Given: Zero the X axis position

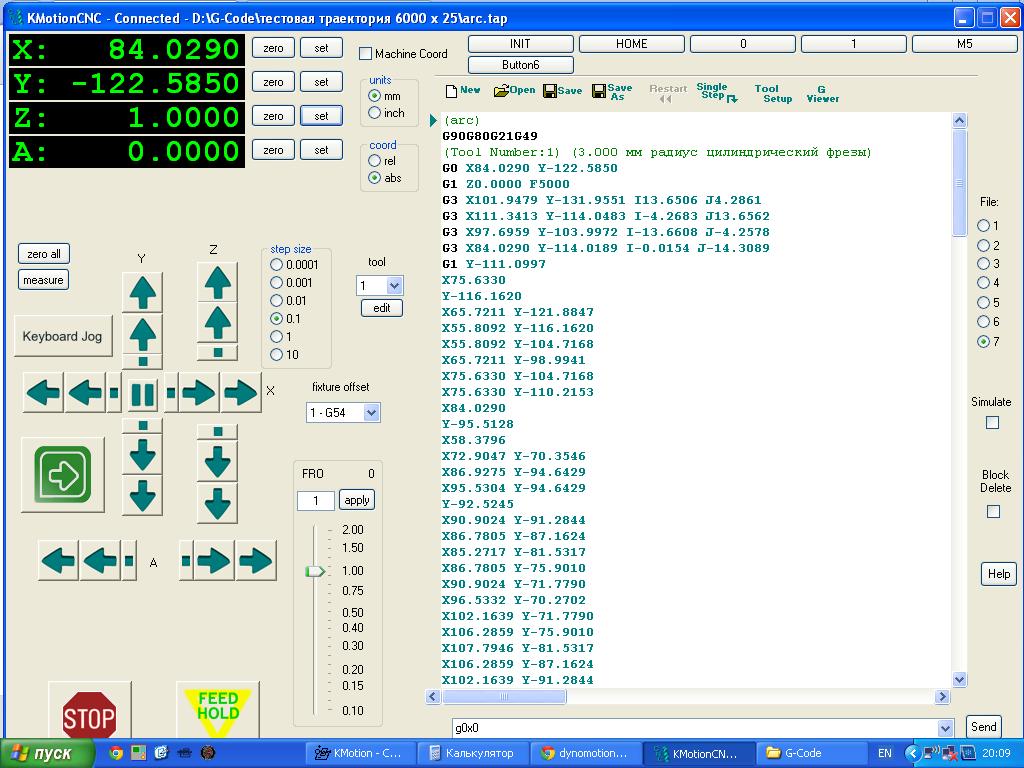Looking at the screenshot, I should click(x=273, y=48).
